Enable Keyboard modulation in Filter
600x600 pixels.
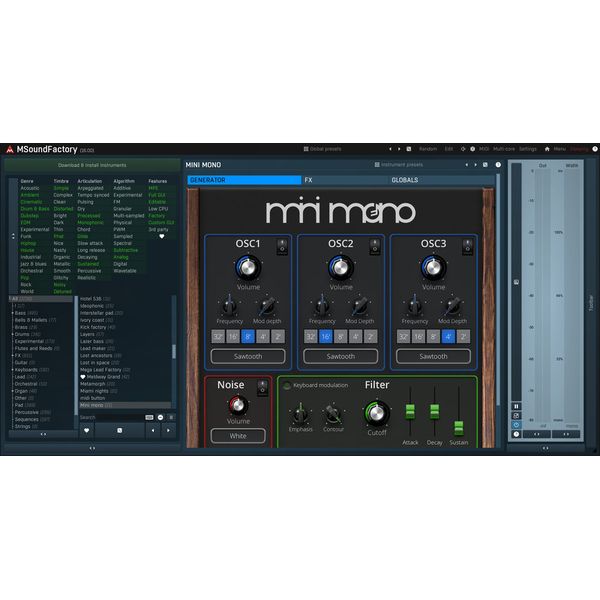[287, 386]
